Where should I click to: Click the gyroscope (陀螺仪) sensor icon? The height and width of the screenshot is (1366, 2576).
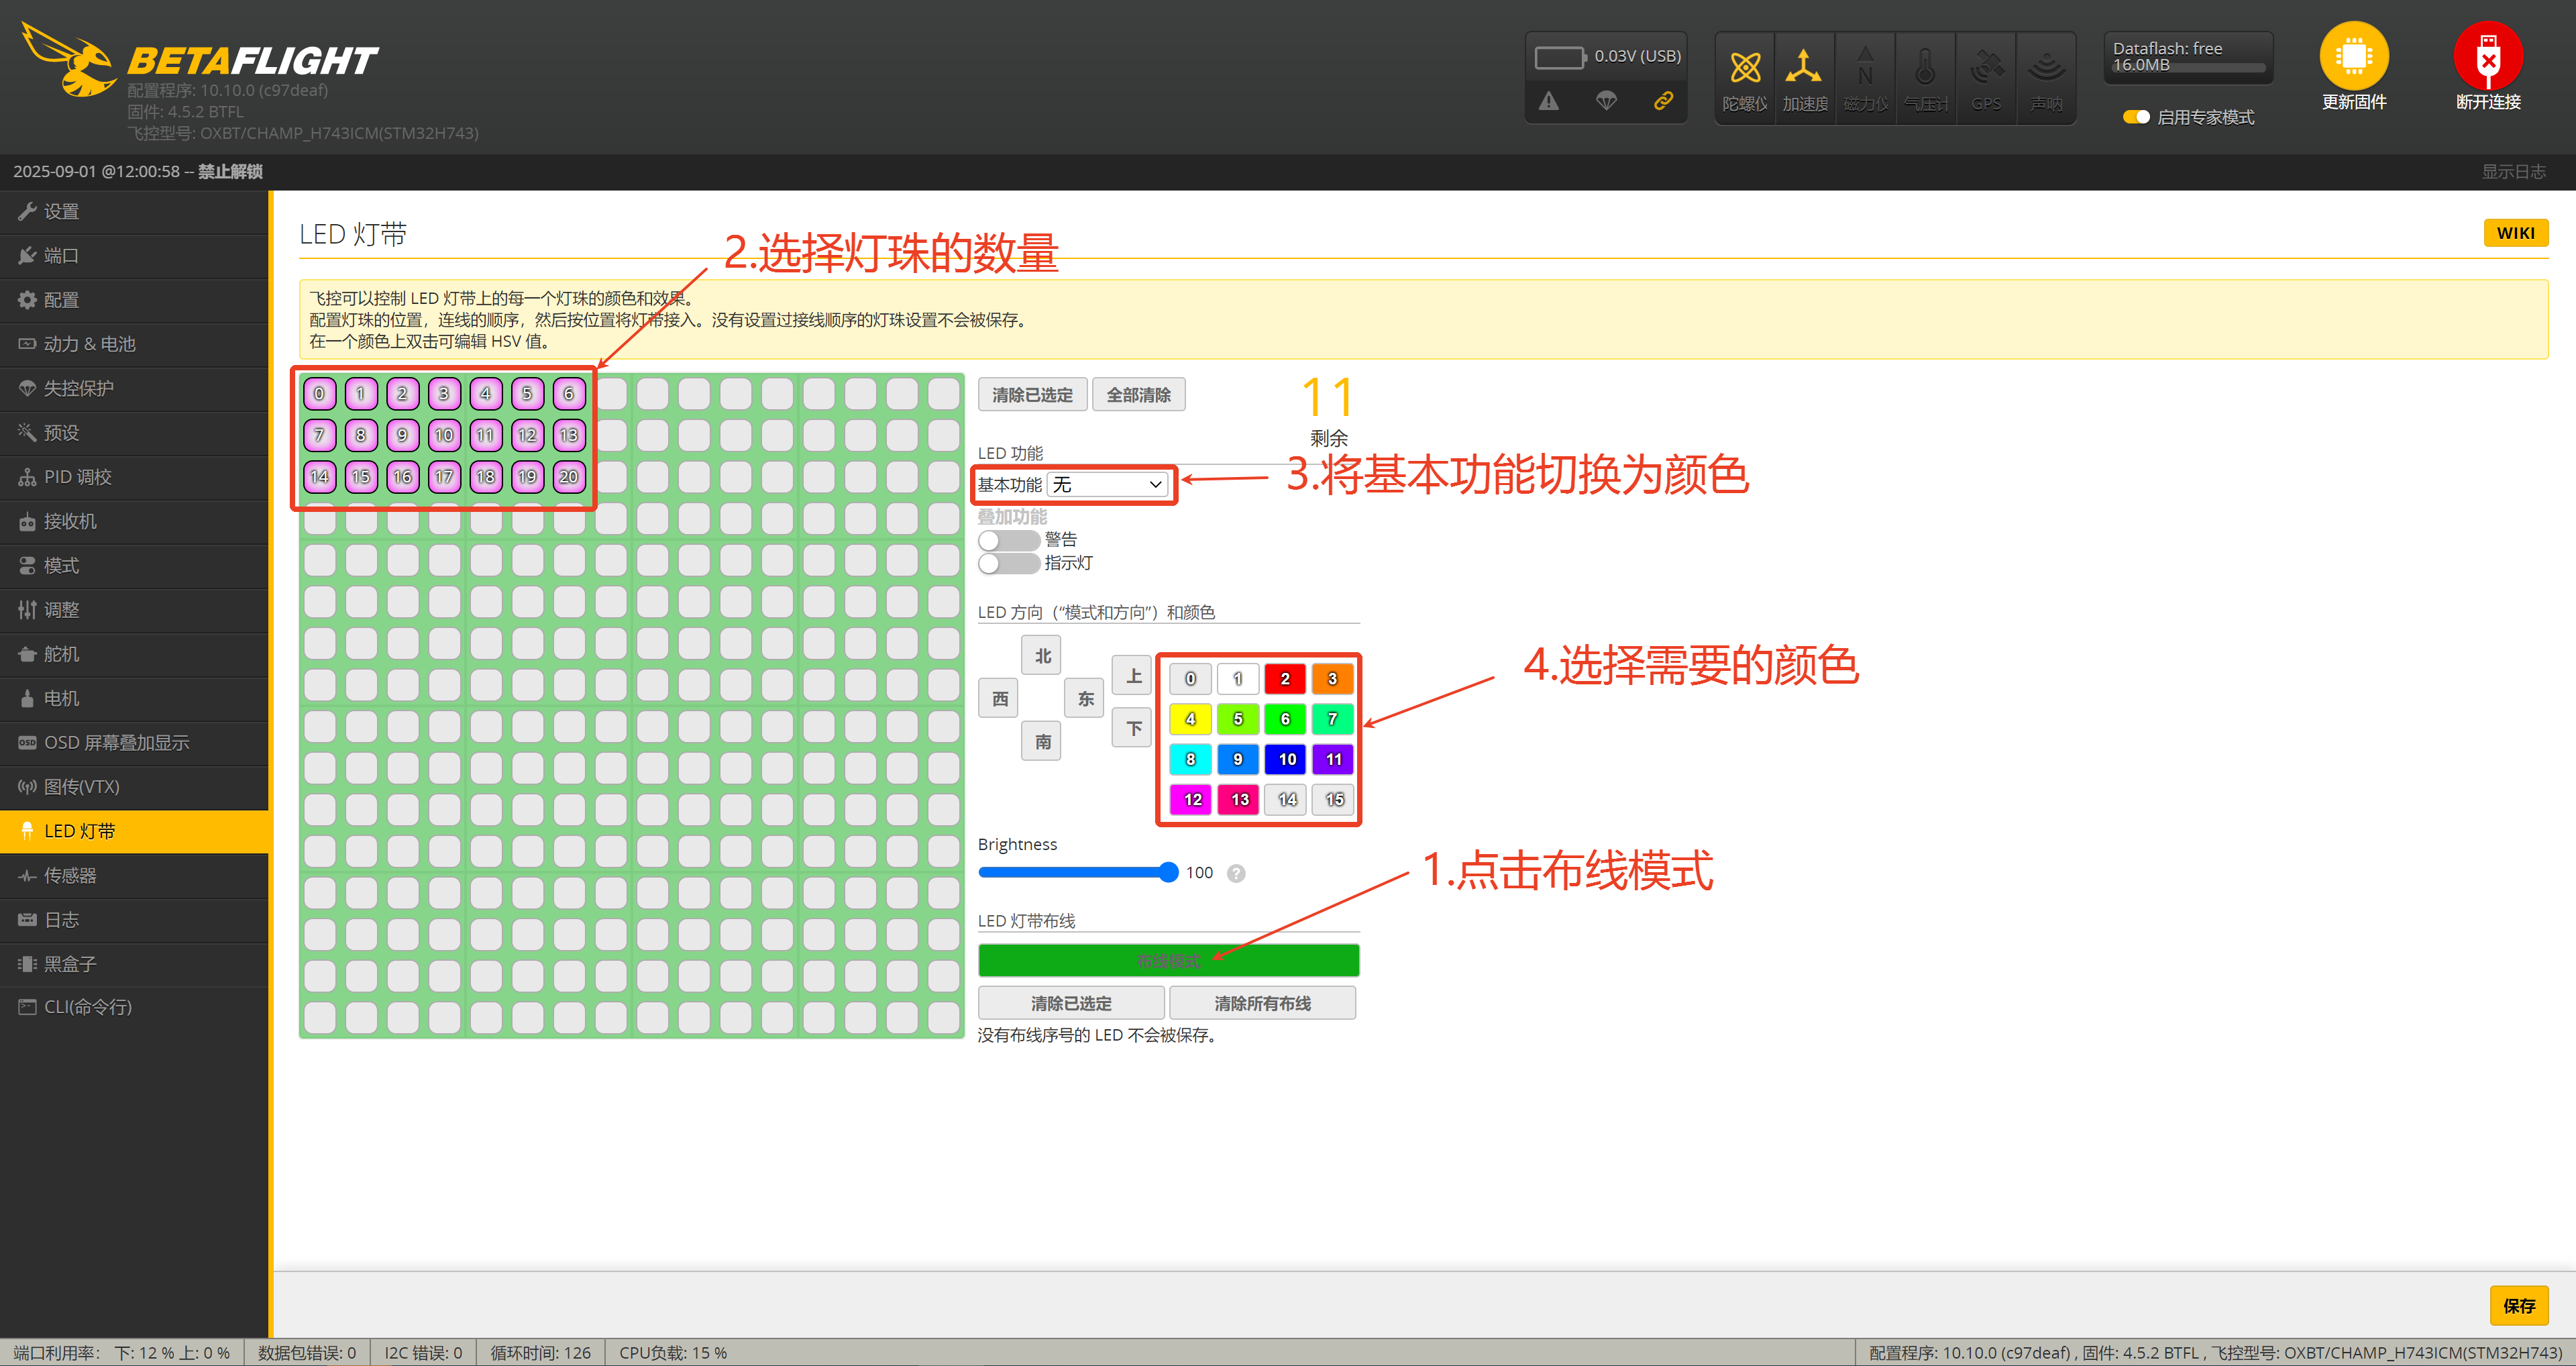tap(1745, 68)
